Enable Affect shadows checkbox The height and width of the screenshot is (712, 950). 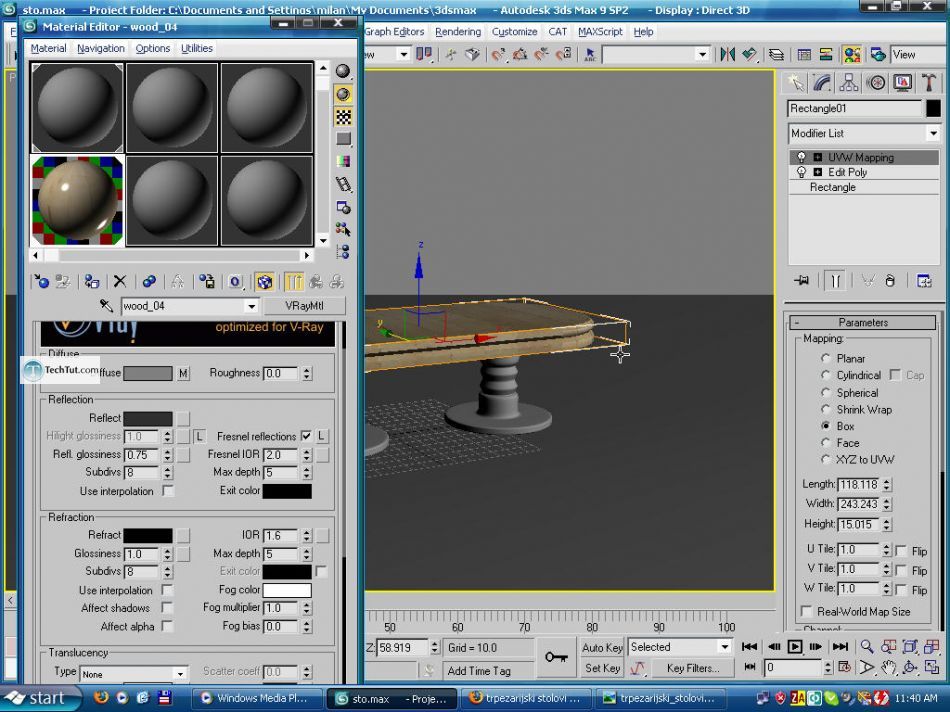[167, 608]
